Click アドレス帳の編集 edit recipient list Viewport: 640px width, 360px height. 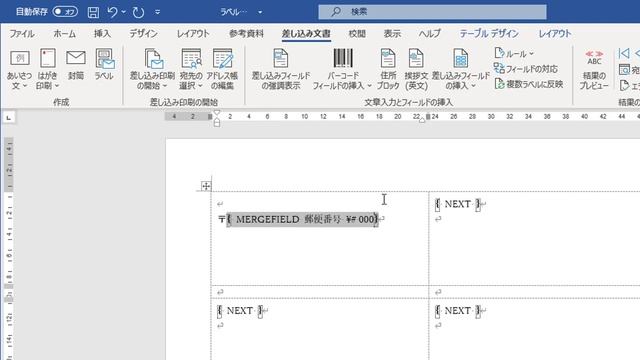[222, 69]
